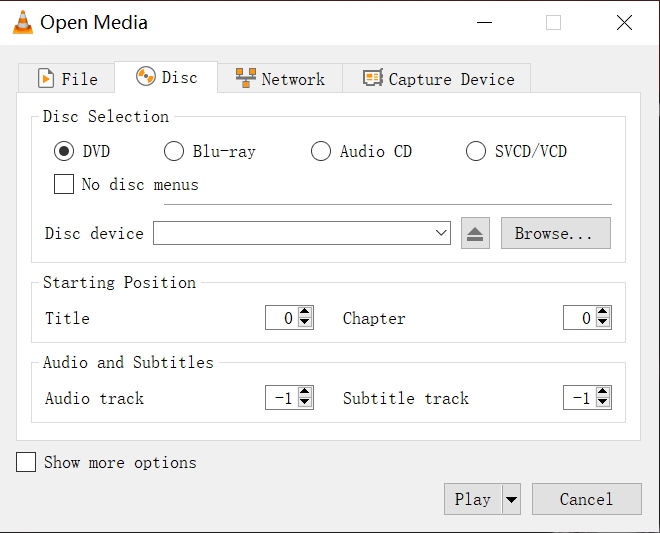Decrease the Chapter spinner value
660x533 pixels.
[603, 324]
